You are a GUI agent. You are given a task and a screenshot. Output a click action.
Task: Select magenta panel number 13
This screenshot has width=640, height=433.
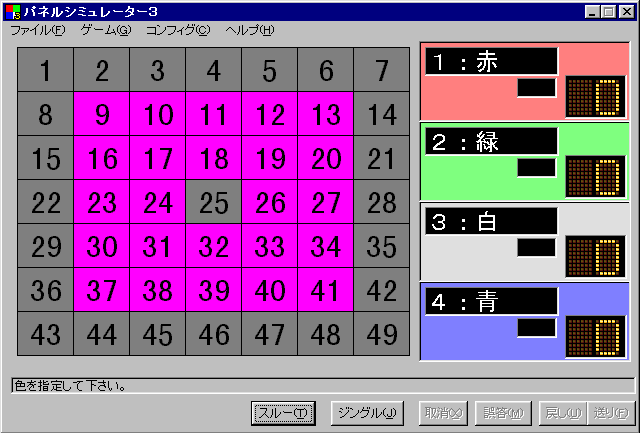326,113
